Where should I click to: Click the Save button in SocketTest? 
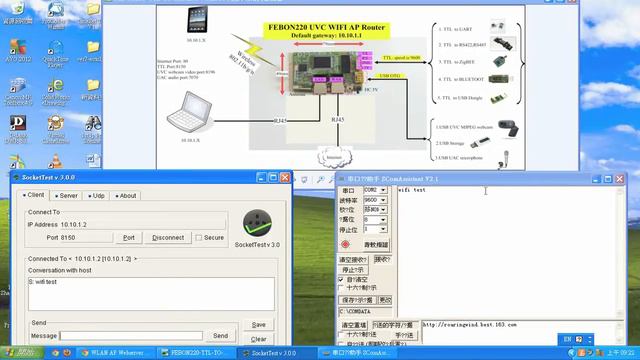tap(258, 325)
